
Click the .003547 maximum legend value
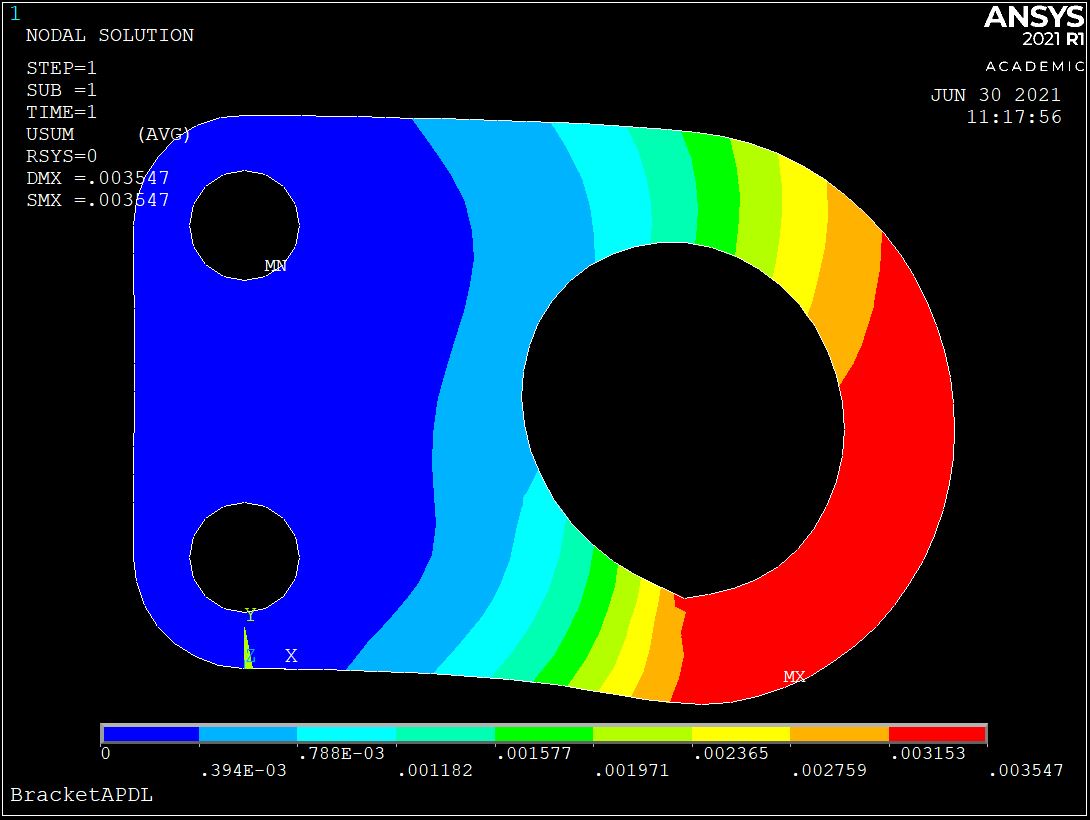tap(1025, 770)
